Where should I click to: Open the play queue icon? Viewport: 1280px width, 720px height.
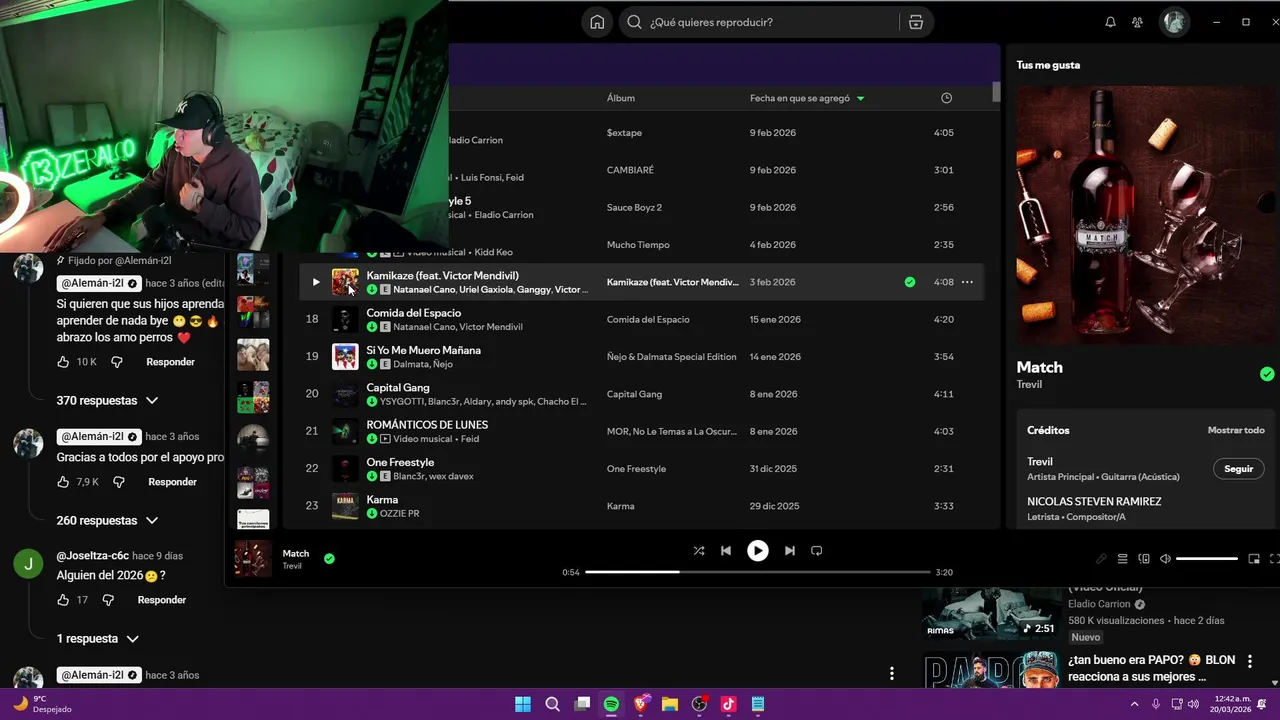(x=1122, y=559)
